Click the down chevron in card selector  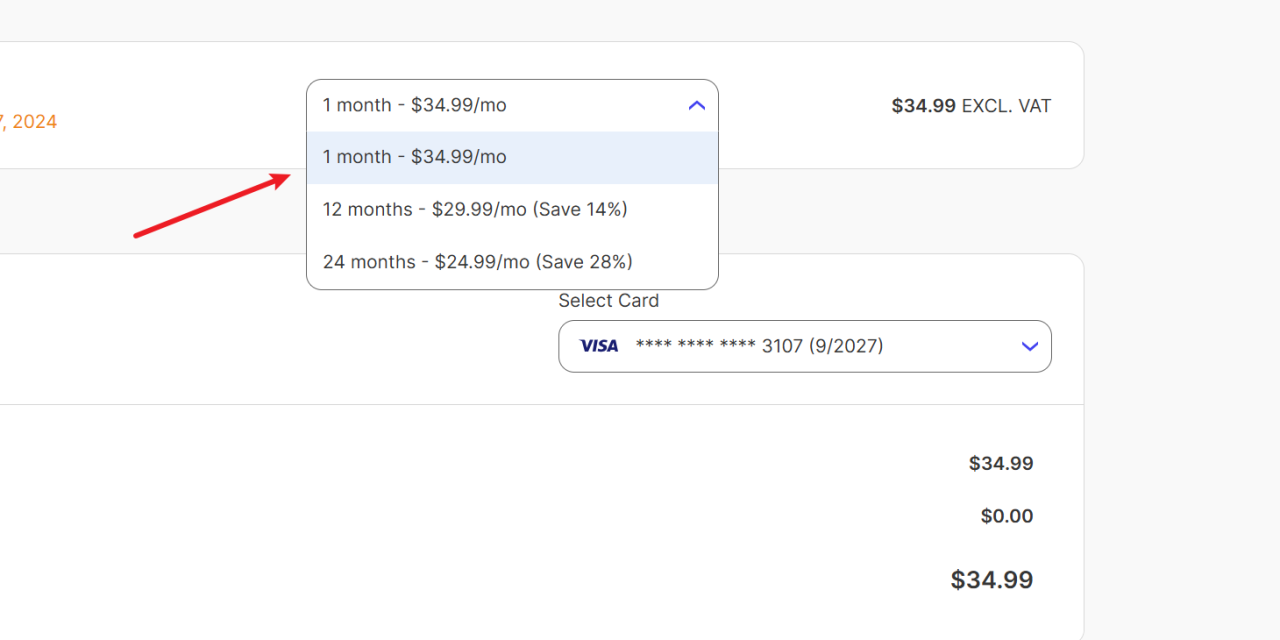[x=1030, y=346]
